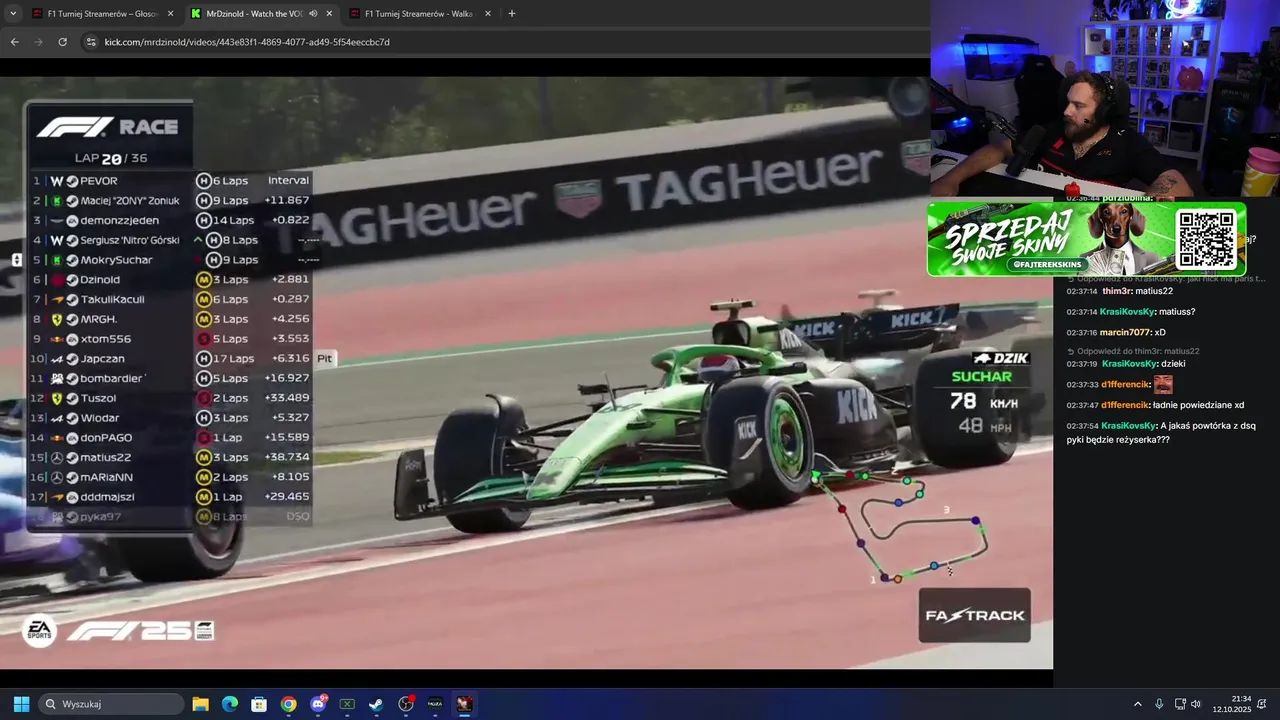Click driver demonzzjeden in standings
The width and height of the screenshot is (1280, 720).
click(119, 220)
